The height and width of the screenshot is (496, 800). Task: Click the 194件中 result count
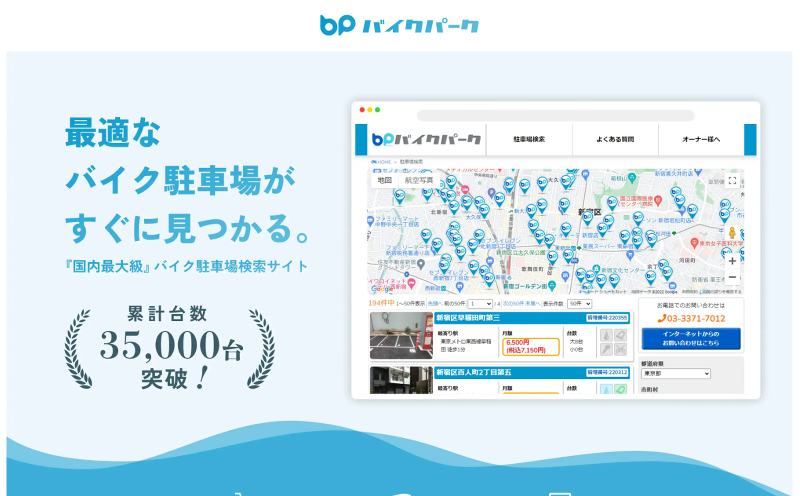tap(381, 303)
